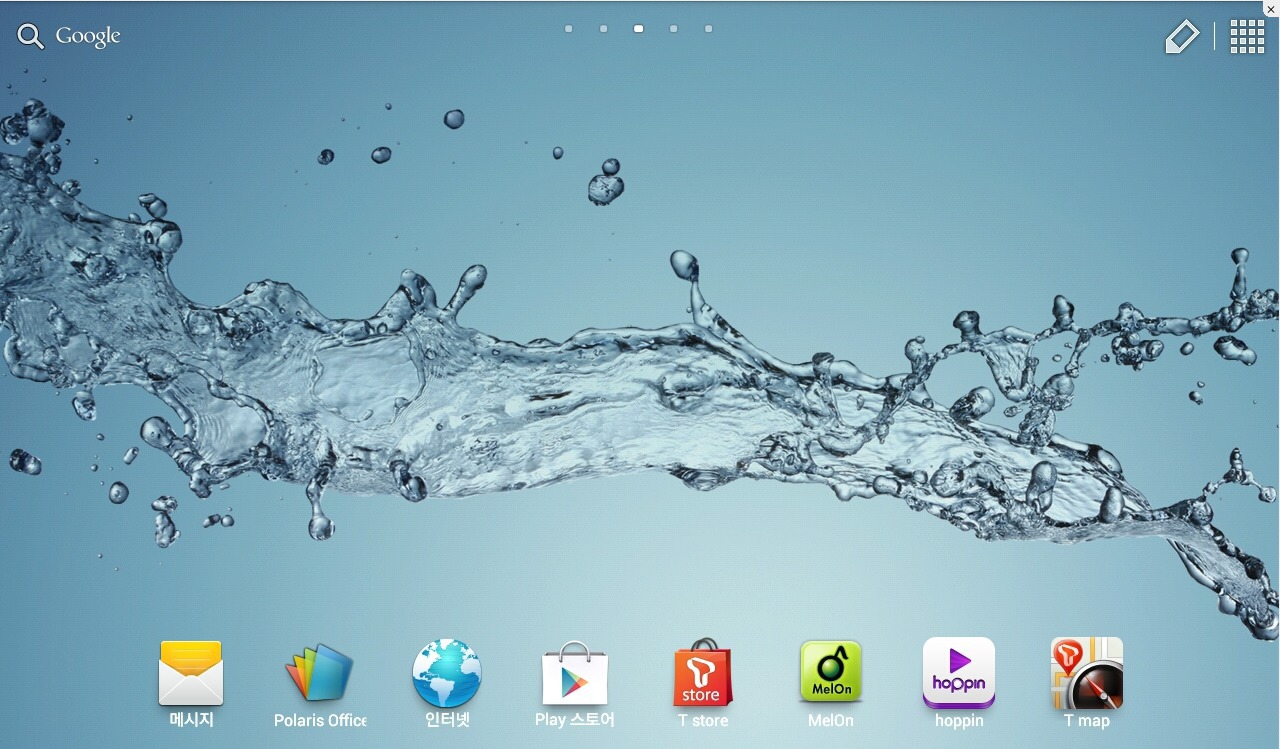The width and height of the screenshot is (1280, 749).
Task: Close the window with the X corner button
Action: (1271, 8)
